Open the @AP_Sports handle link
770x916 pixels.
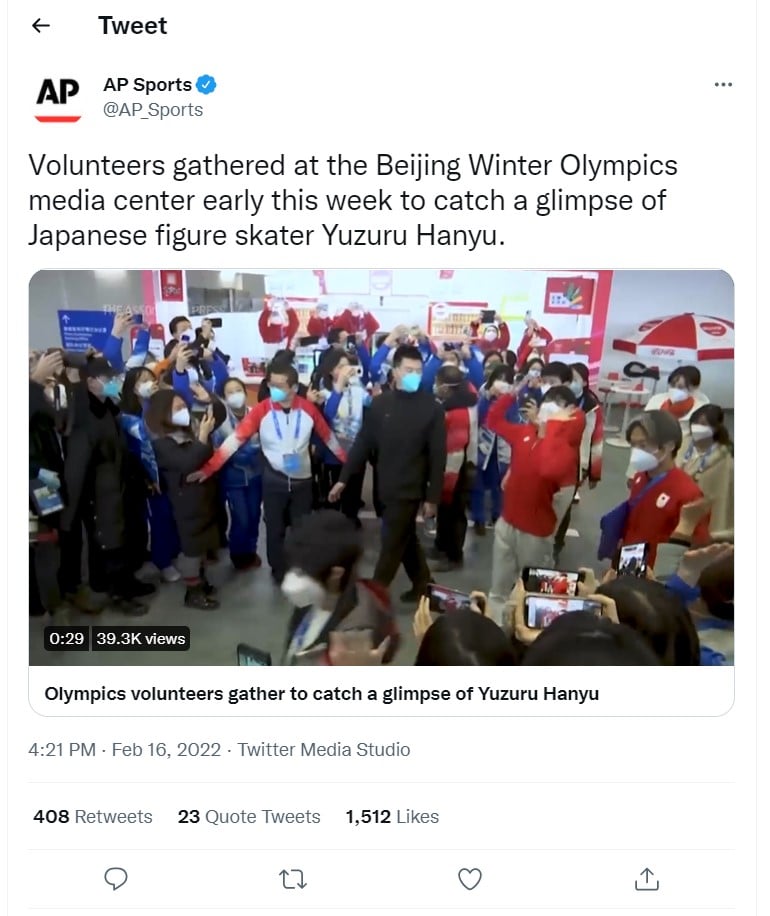coord(153,110)
